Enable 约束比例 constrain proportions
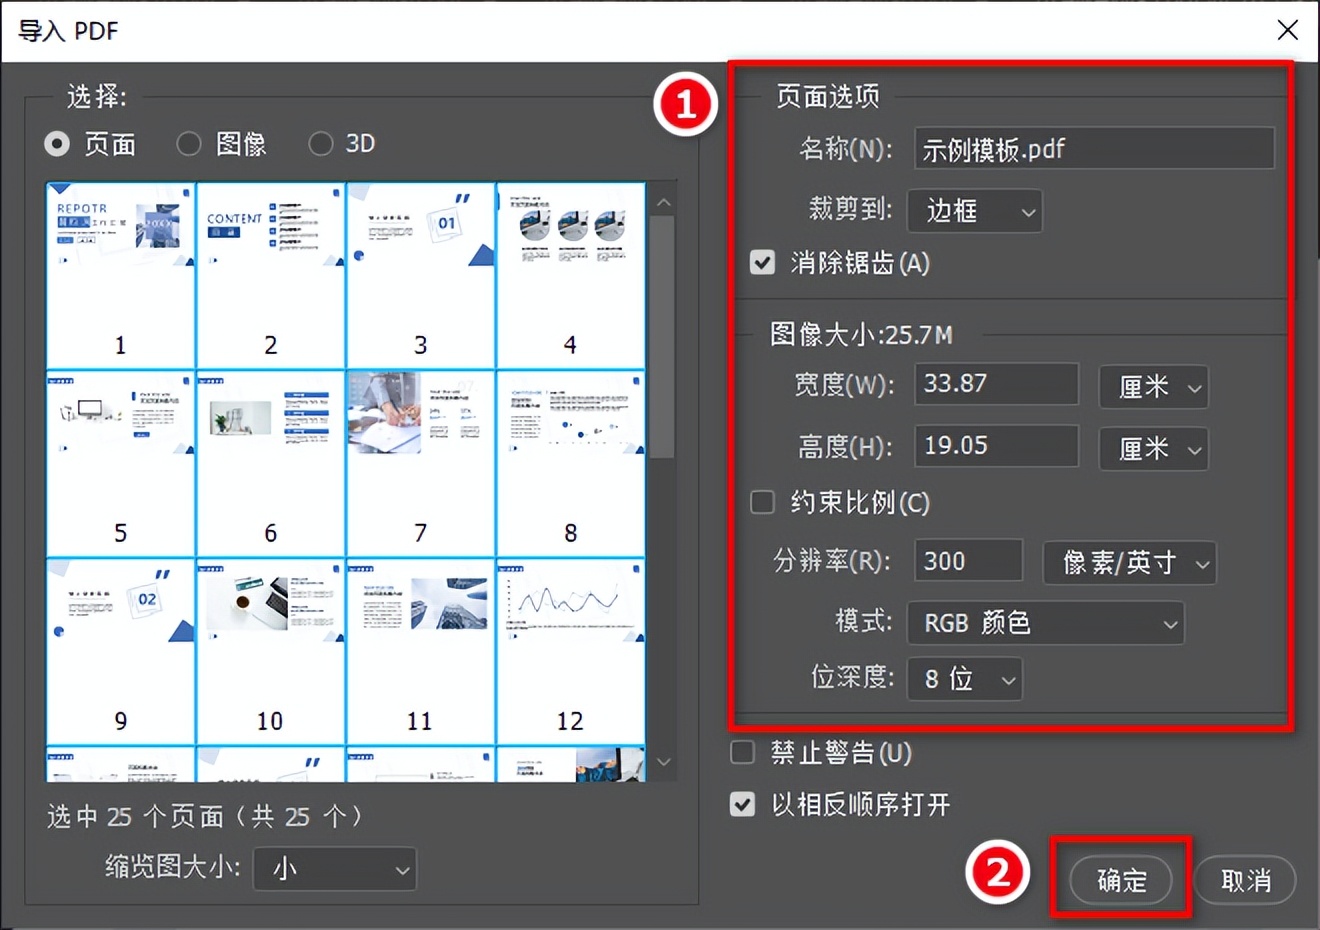1320x930 pixels. click(762, 502)
